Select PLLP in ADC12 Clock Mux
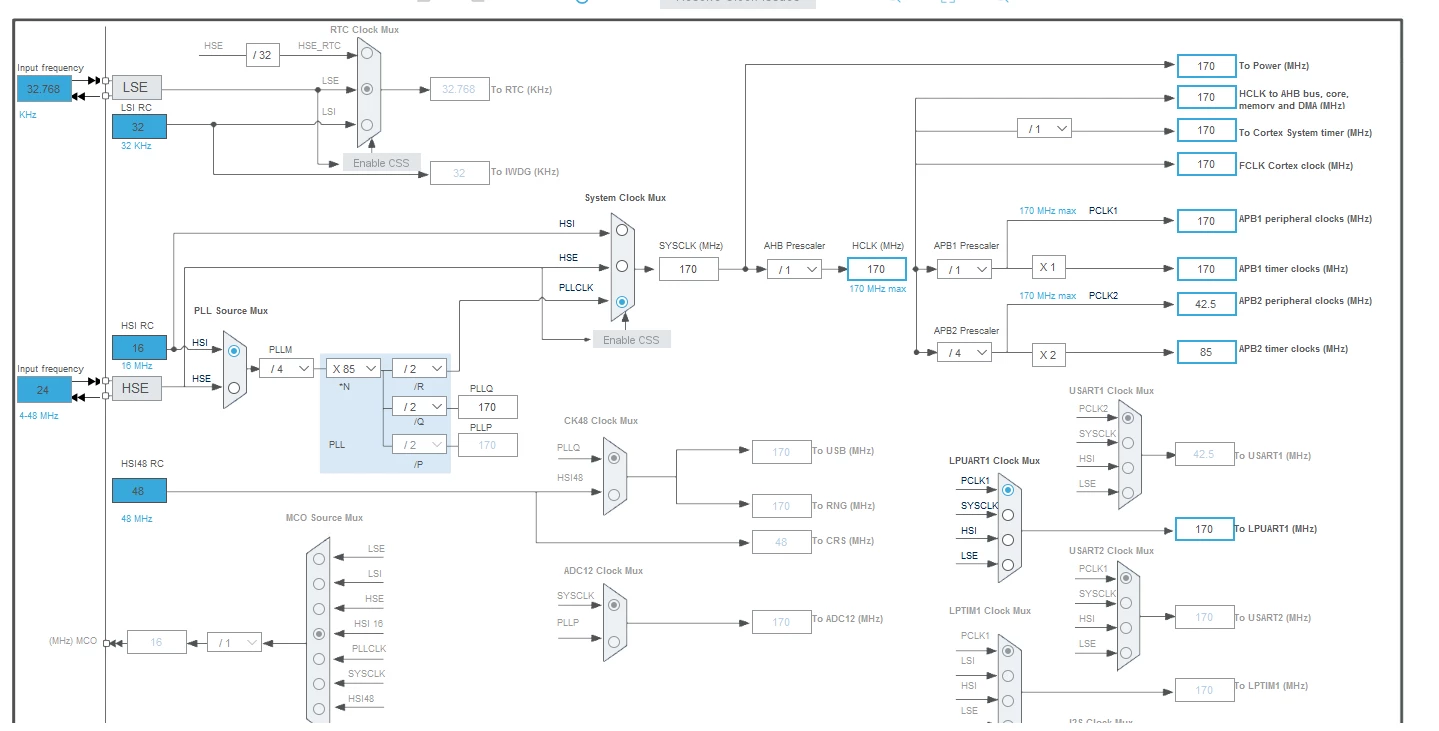The width and height of the screenshot is (1439, 731). click(614, 641)
